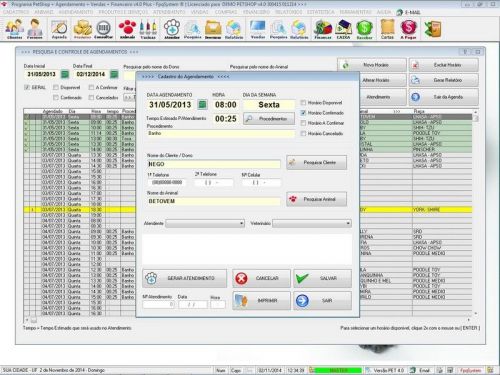This screenshot has width=500, height=375.
Task: Check the Horário Disponível box
Action: [303, 103]
